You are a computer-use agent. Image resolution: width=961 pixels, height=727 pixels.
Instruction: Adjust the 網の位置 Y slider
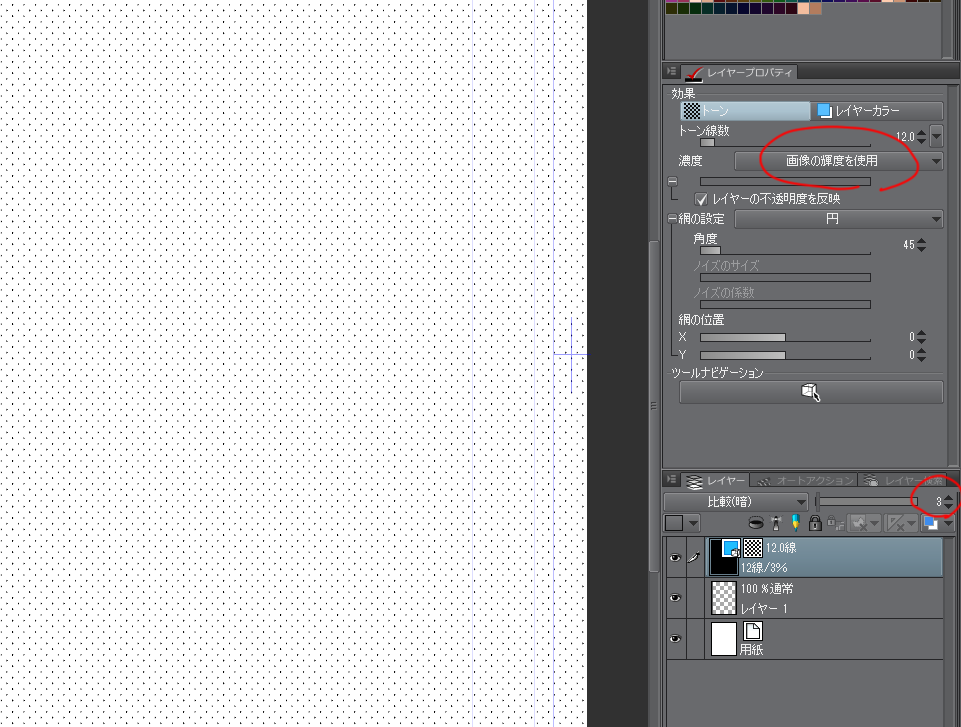tap(785, 356)
